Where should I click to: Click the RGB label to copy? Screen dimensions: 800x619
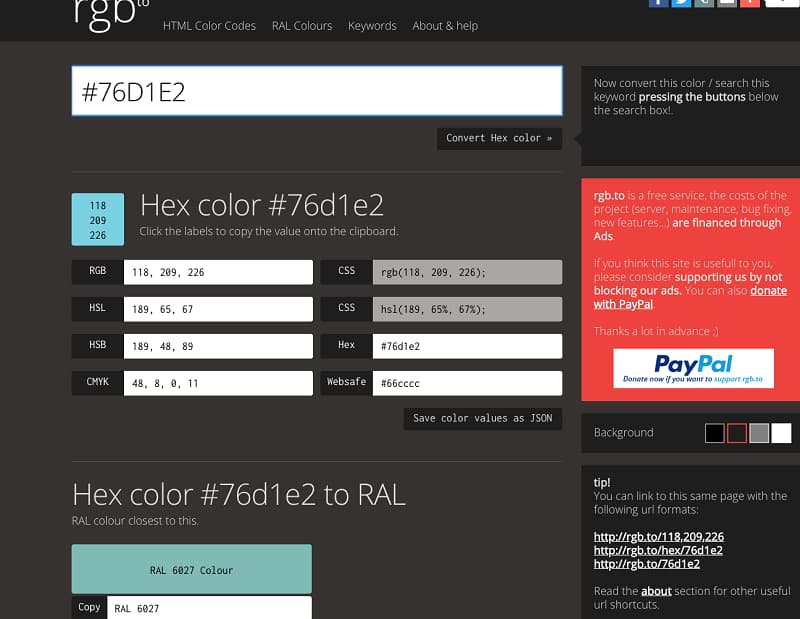pyautogui.click(x=97, y=271)
